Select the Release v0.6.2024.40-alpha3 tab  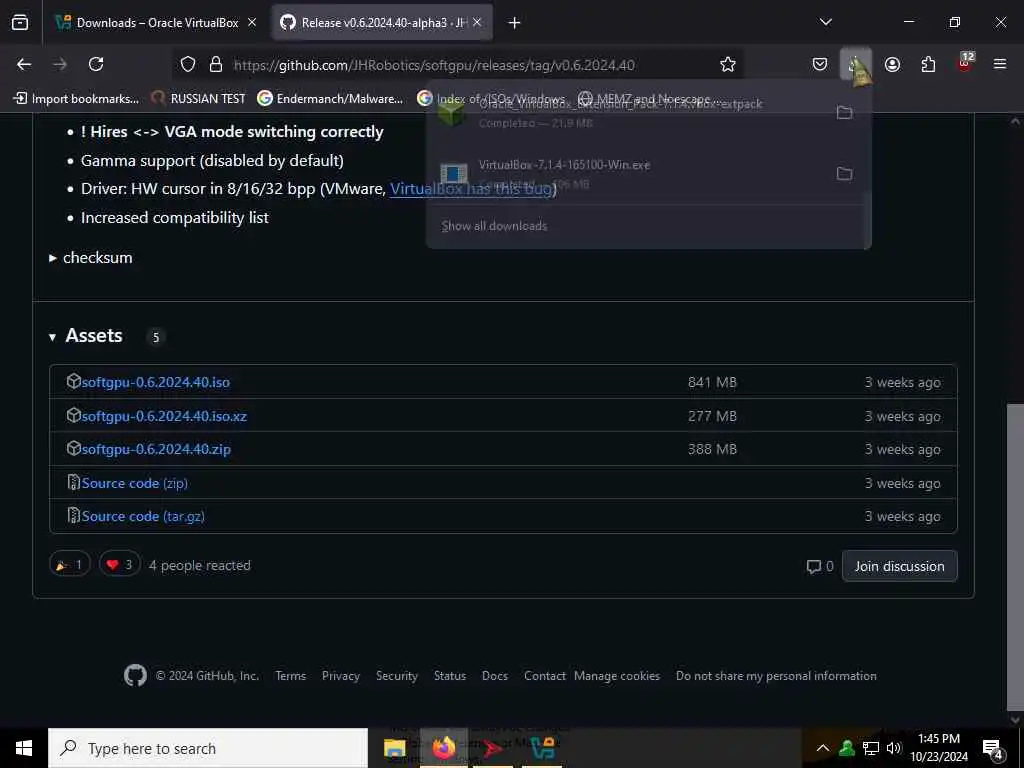382,23
